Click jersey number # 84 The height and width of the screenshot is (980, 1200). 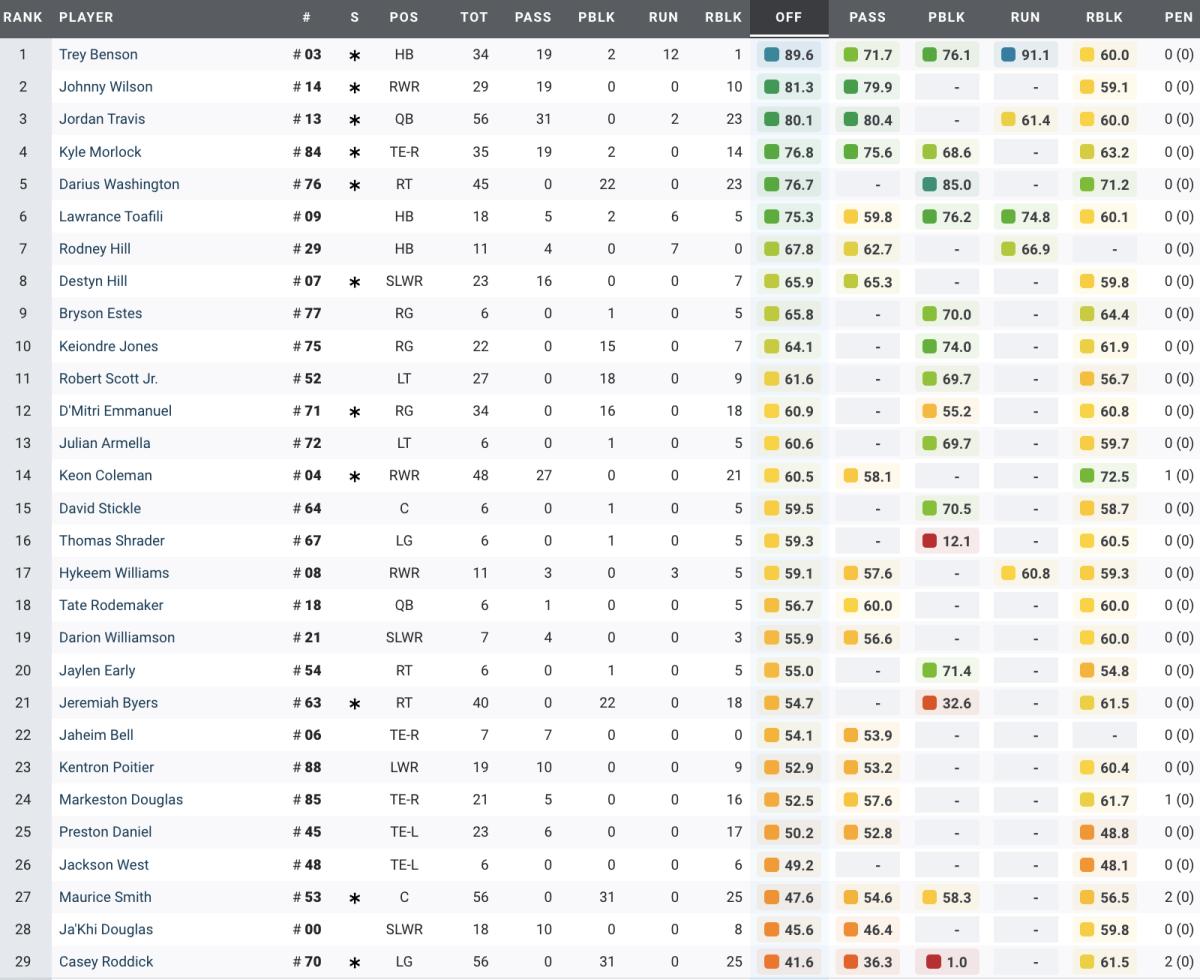[307, 152]
